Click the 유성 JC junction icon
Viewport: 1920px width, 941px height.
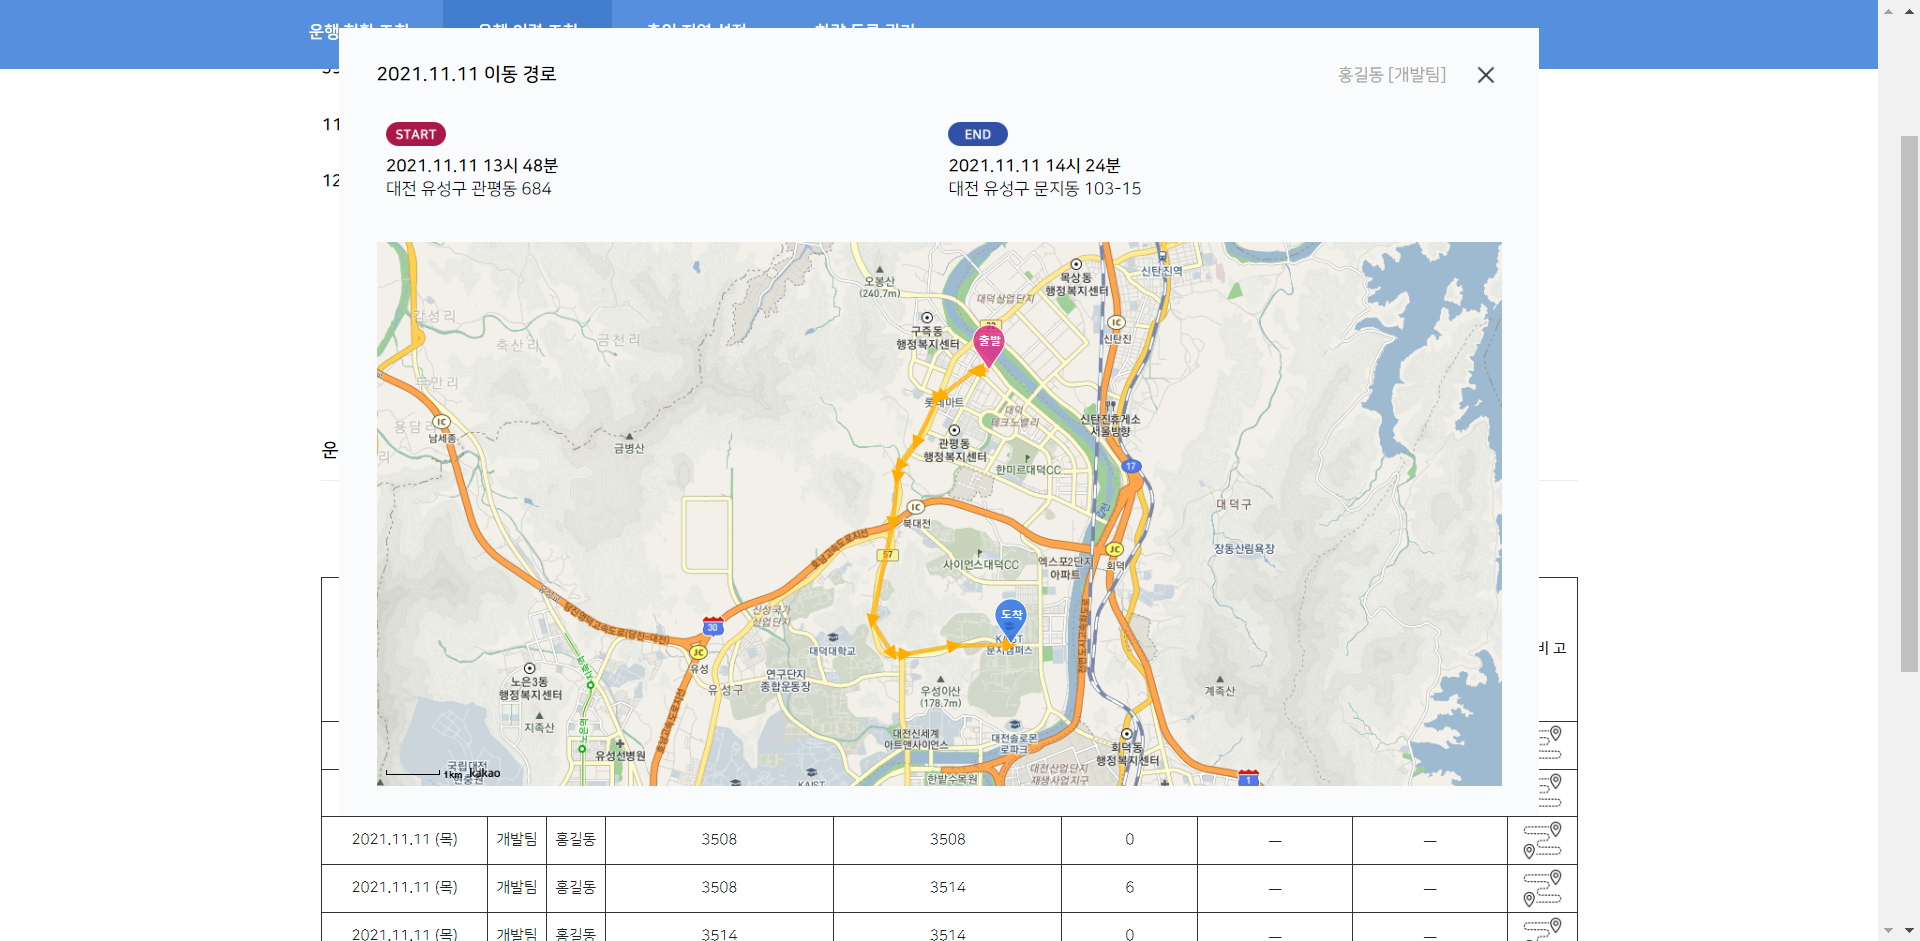coord(698,653)
